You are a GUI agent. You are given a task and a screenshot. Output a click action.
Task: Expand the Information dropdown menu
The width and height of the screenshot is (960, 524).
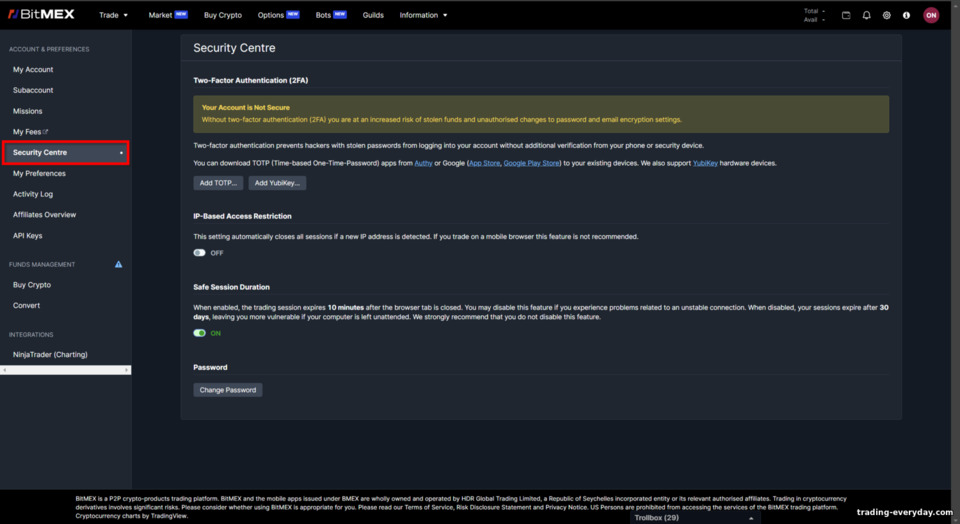[x=423, y=15]
